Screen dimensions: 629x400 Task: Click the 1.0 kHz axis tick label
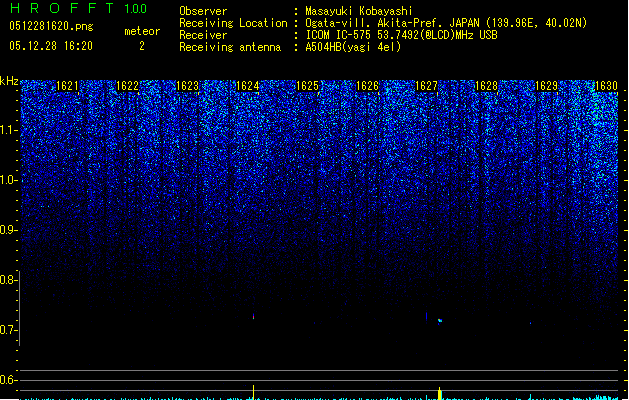[x=9, y=180]
